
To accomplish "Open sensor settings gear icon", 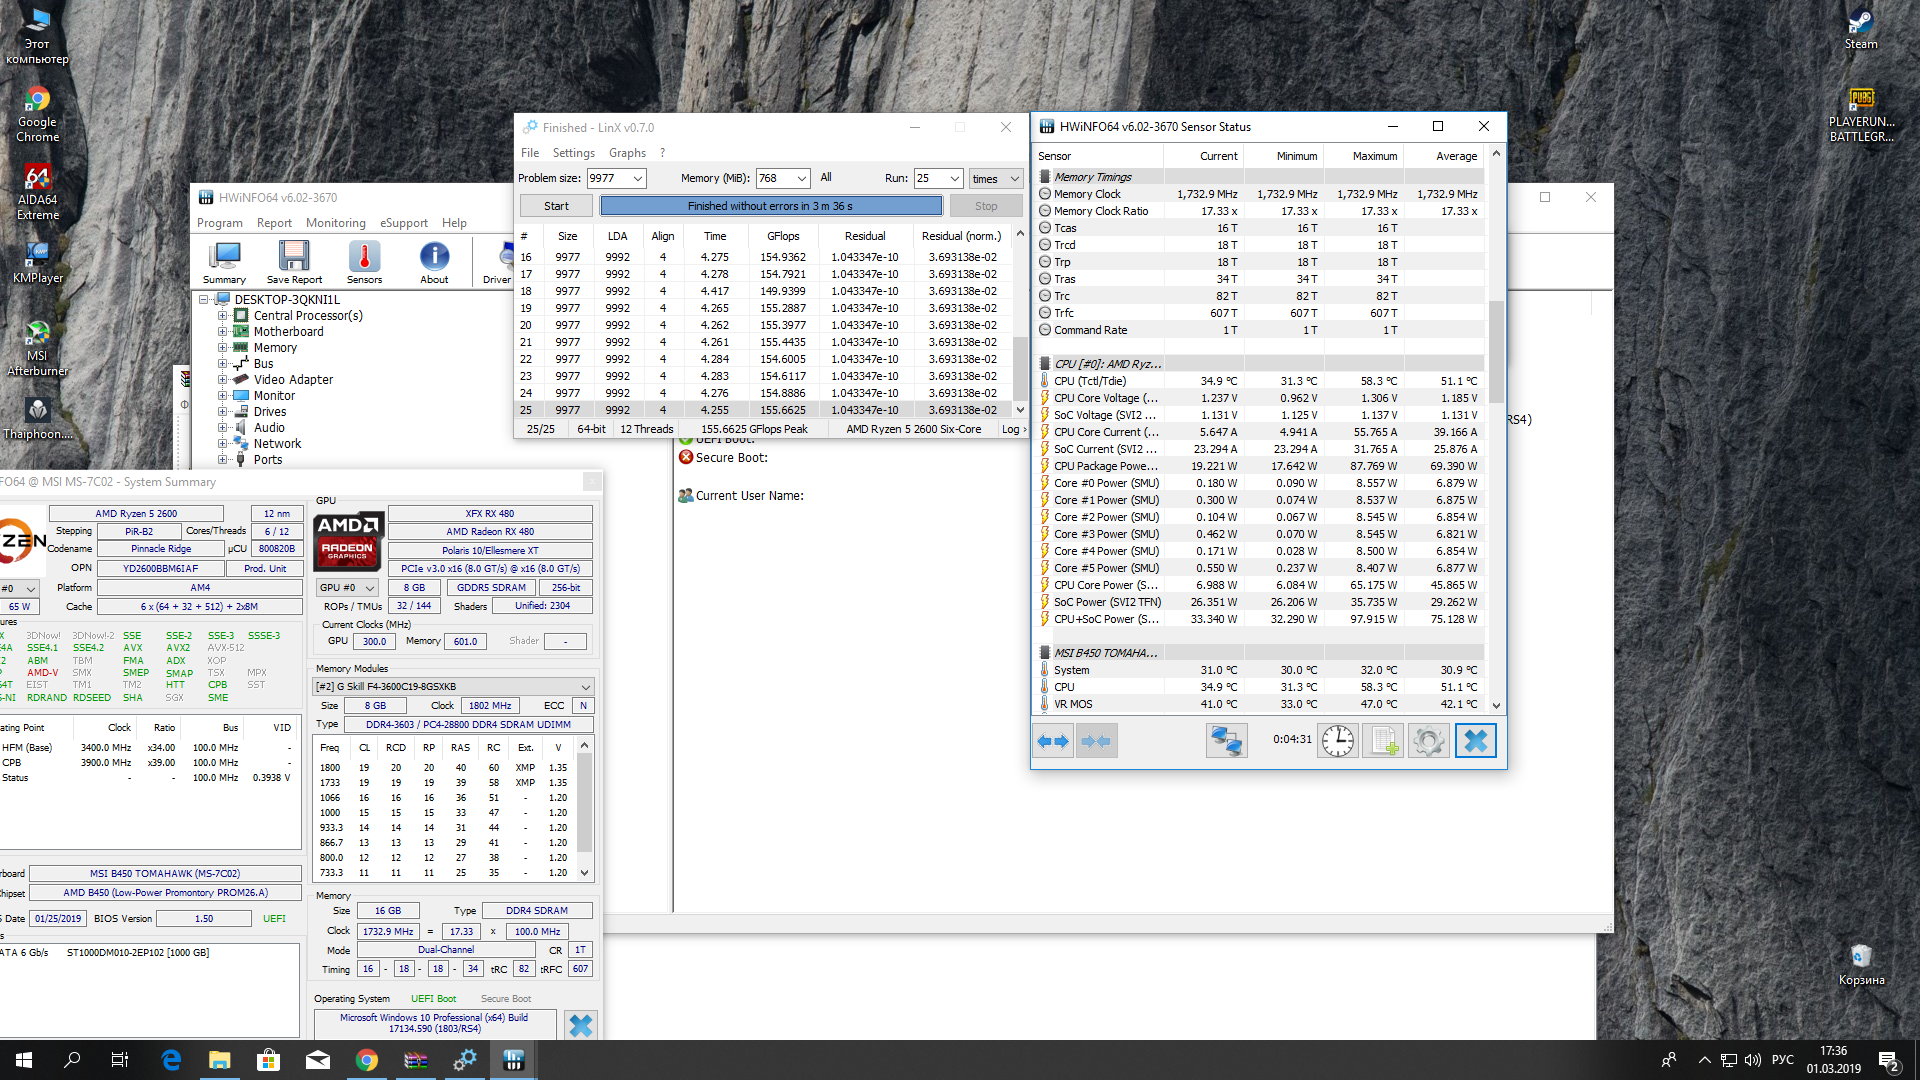I will (x=1428, y=741).
